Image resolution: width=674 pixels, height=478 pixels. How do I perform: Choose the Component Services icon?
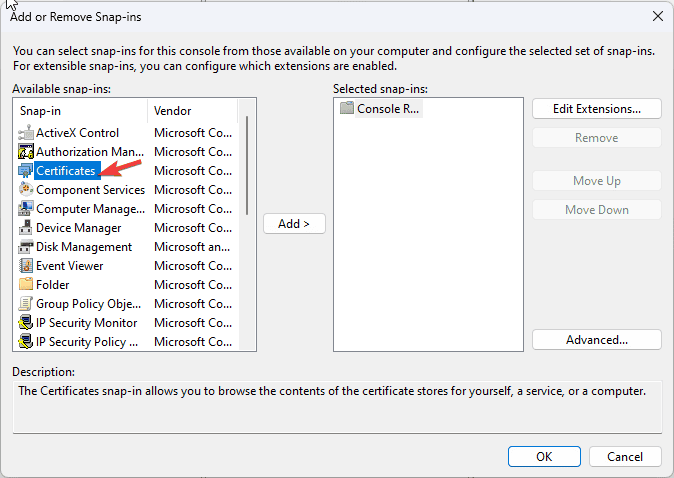[26, 190]
